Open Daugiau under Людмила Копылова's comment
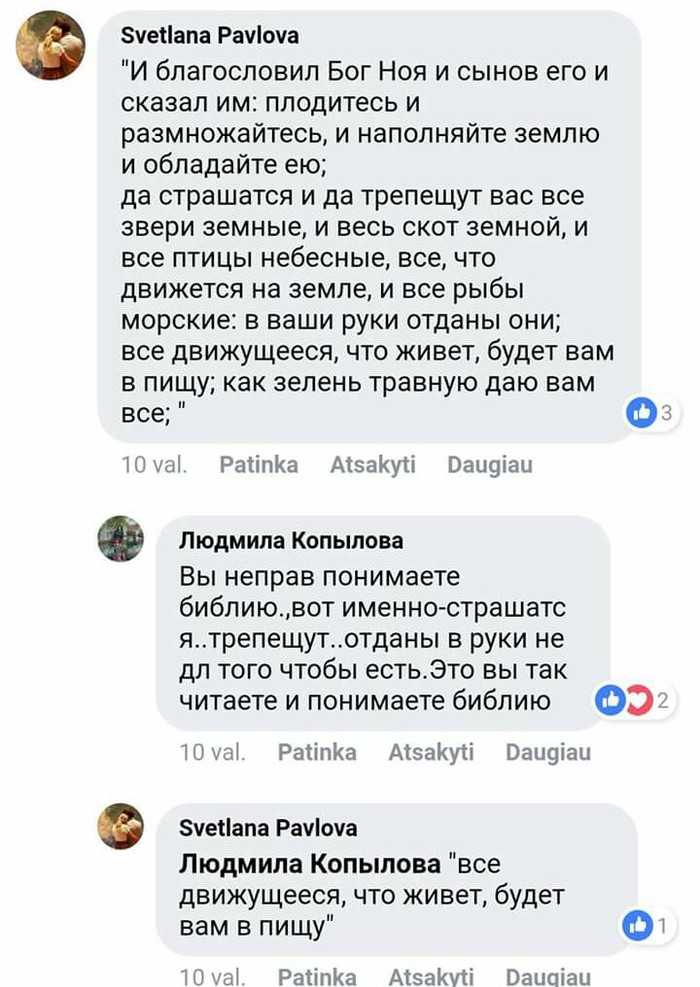700x987 pixels. click(x=548, y=752)
